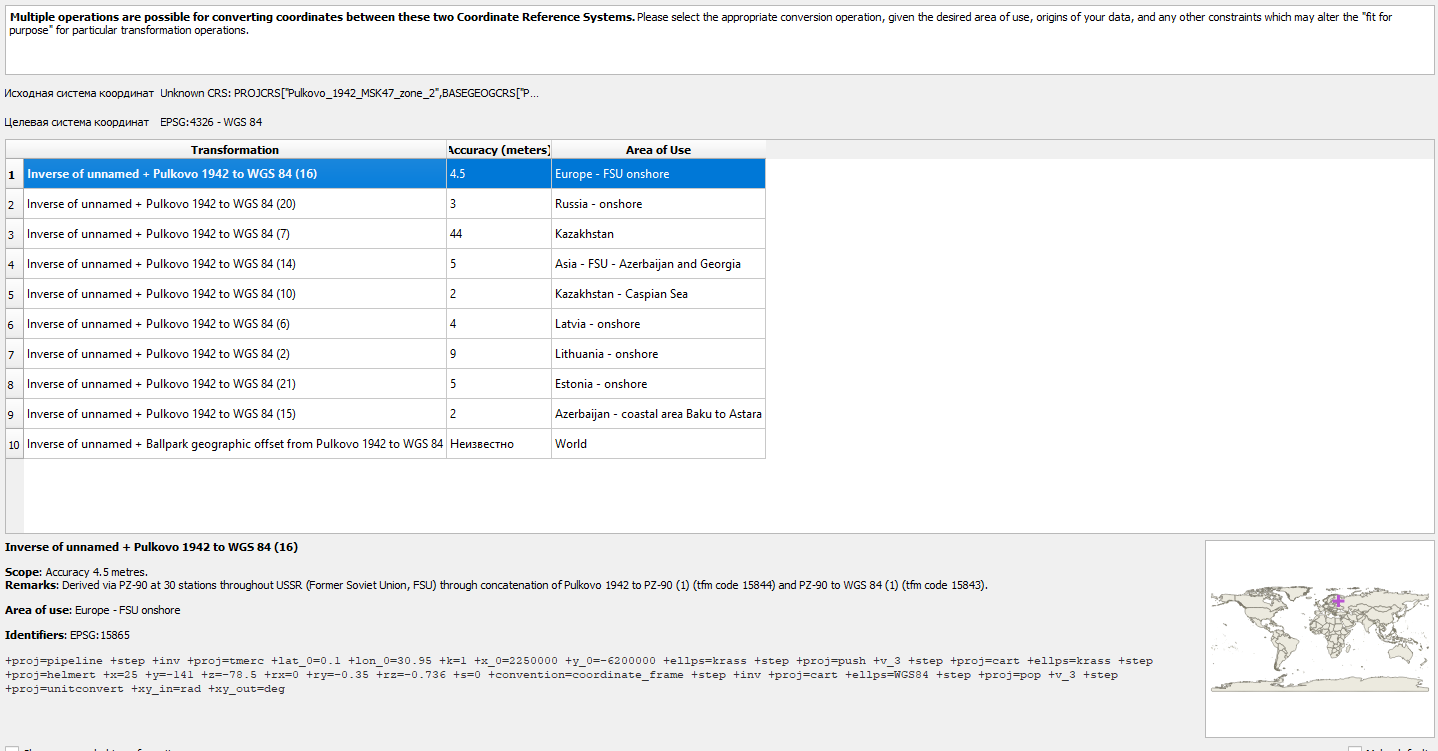Viewport: 1438px width, 751px height.
Task: Select Pulkovo 1942 to WGS 84 (16) transformation
Action: click(235, 174)
